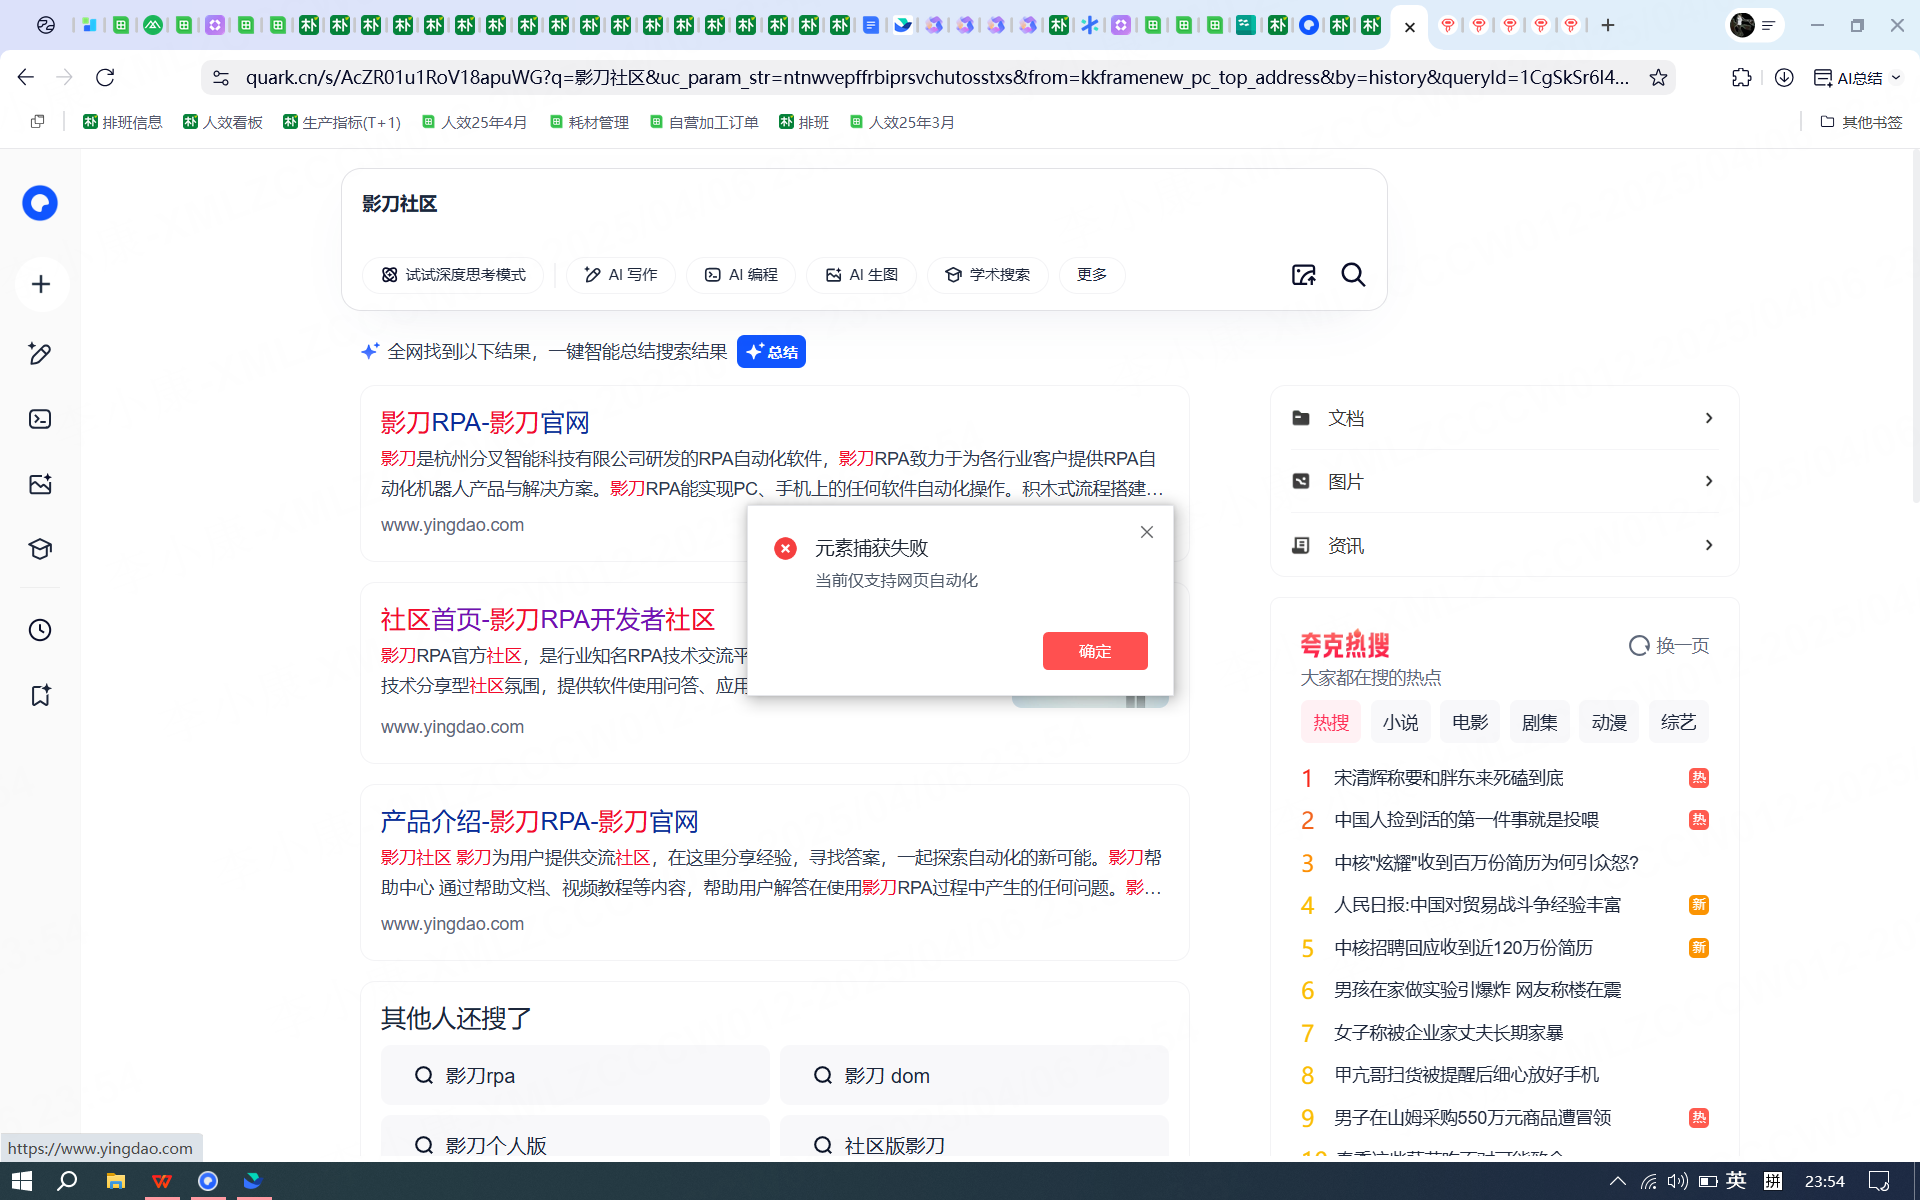Click the image upload search icon
Screen dimensions: 1920x1200
pos(1303,275)
